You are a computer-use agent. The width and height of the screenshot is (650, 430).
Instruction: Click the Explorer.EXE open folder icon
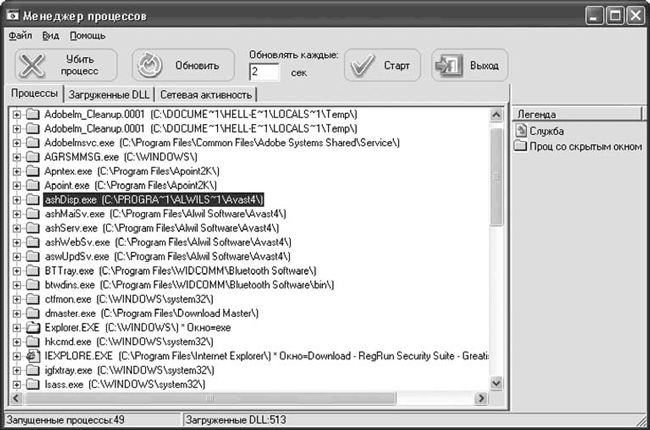[33, 326]
